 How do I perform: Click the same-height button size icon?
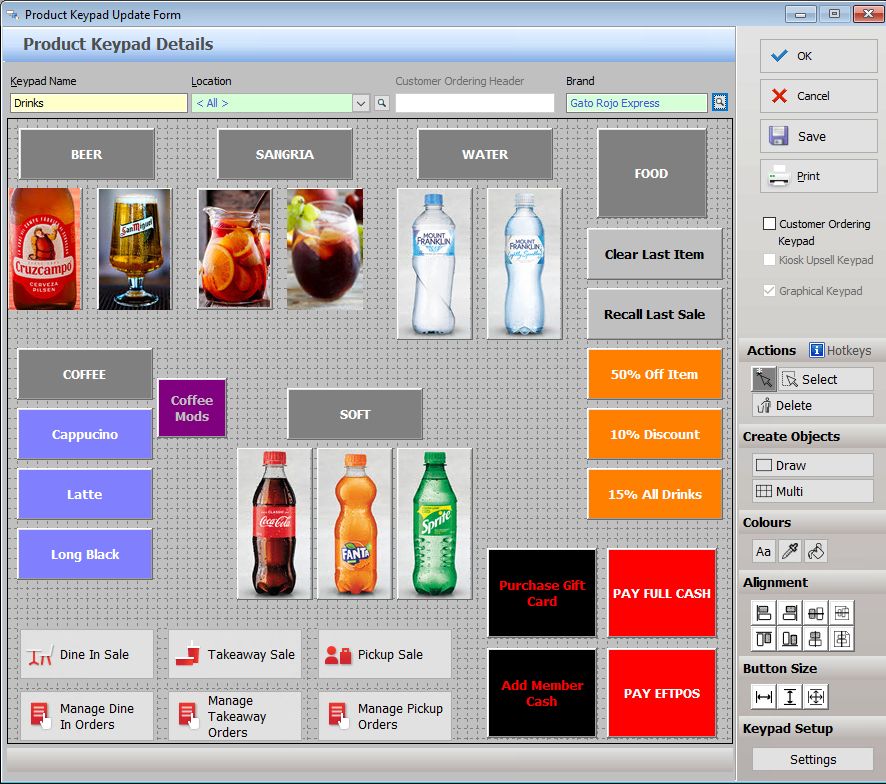click(x=790, y=697)
